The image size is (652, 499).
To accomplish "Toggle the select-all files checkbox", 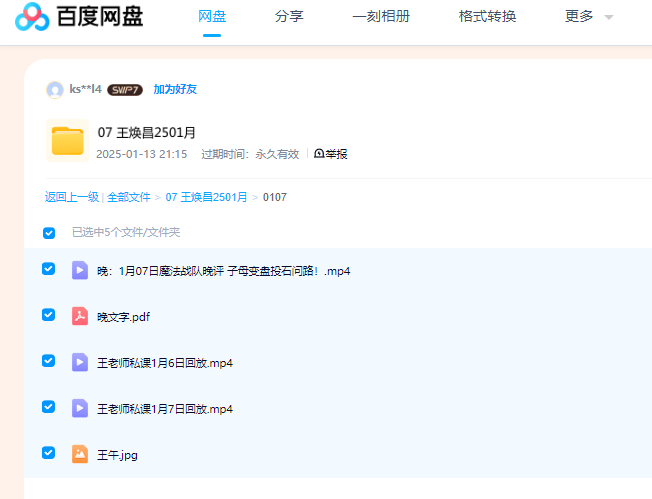I will tap(49, 233).
